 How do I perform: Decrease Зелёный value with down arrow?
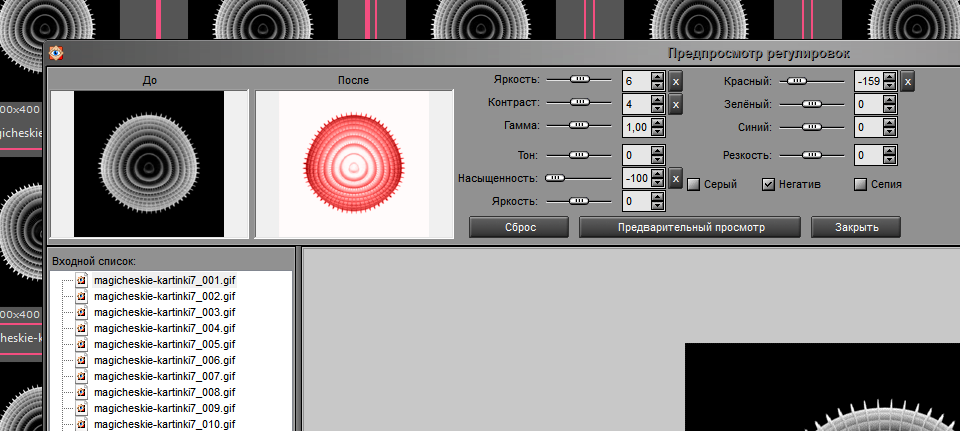tap(889, 109)
